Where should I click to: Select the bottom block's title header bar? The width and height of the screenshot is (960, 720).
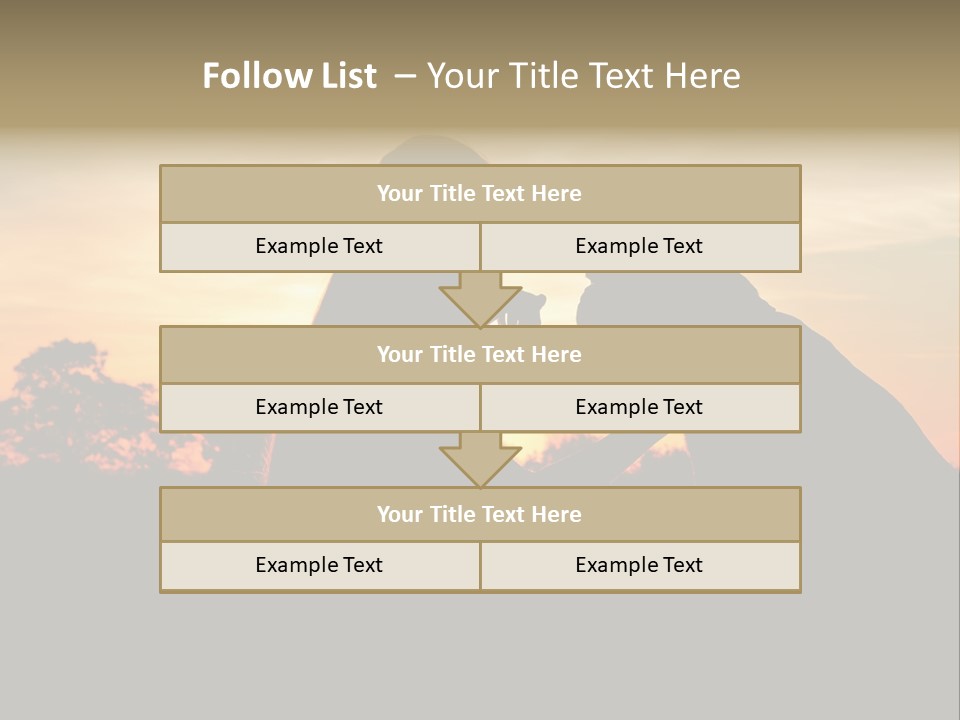click(480, 515)
